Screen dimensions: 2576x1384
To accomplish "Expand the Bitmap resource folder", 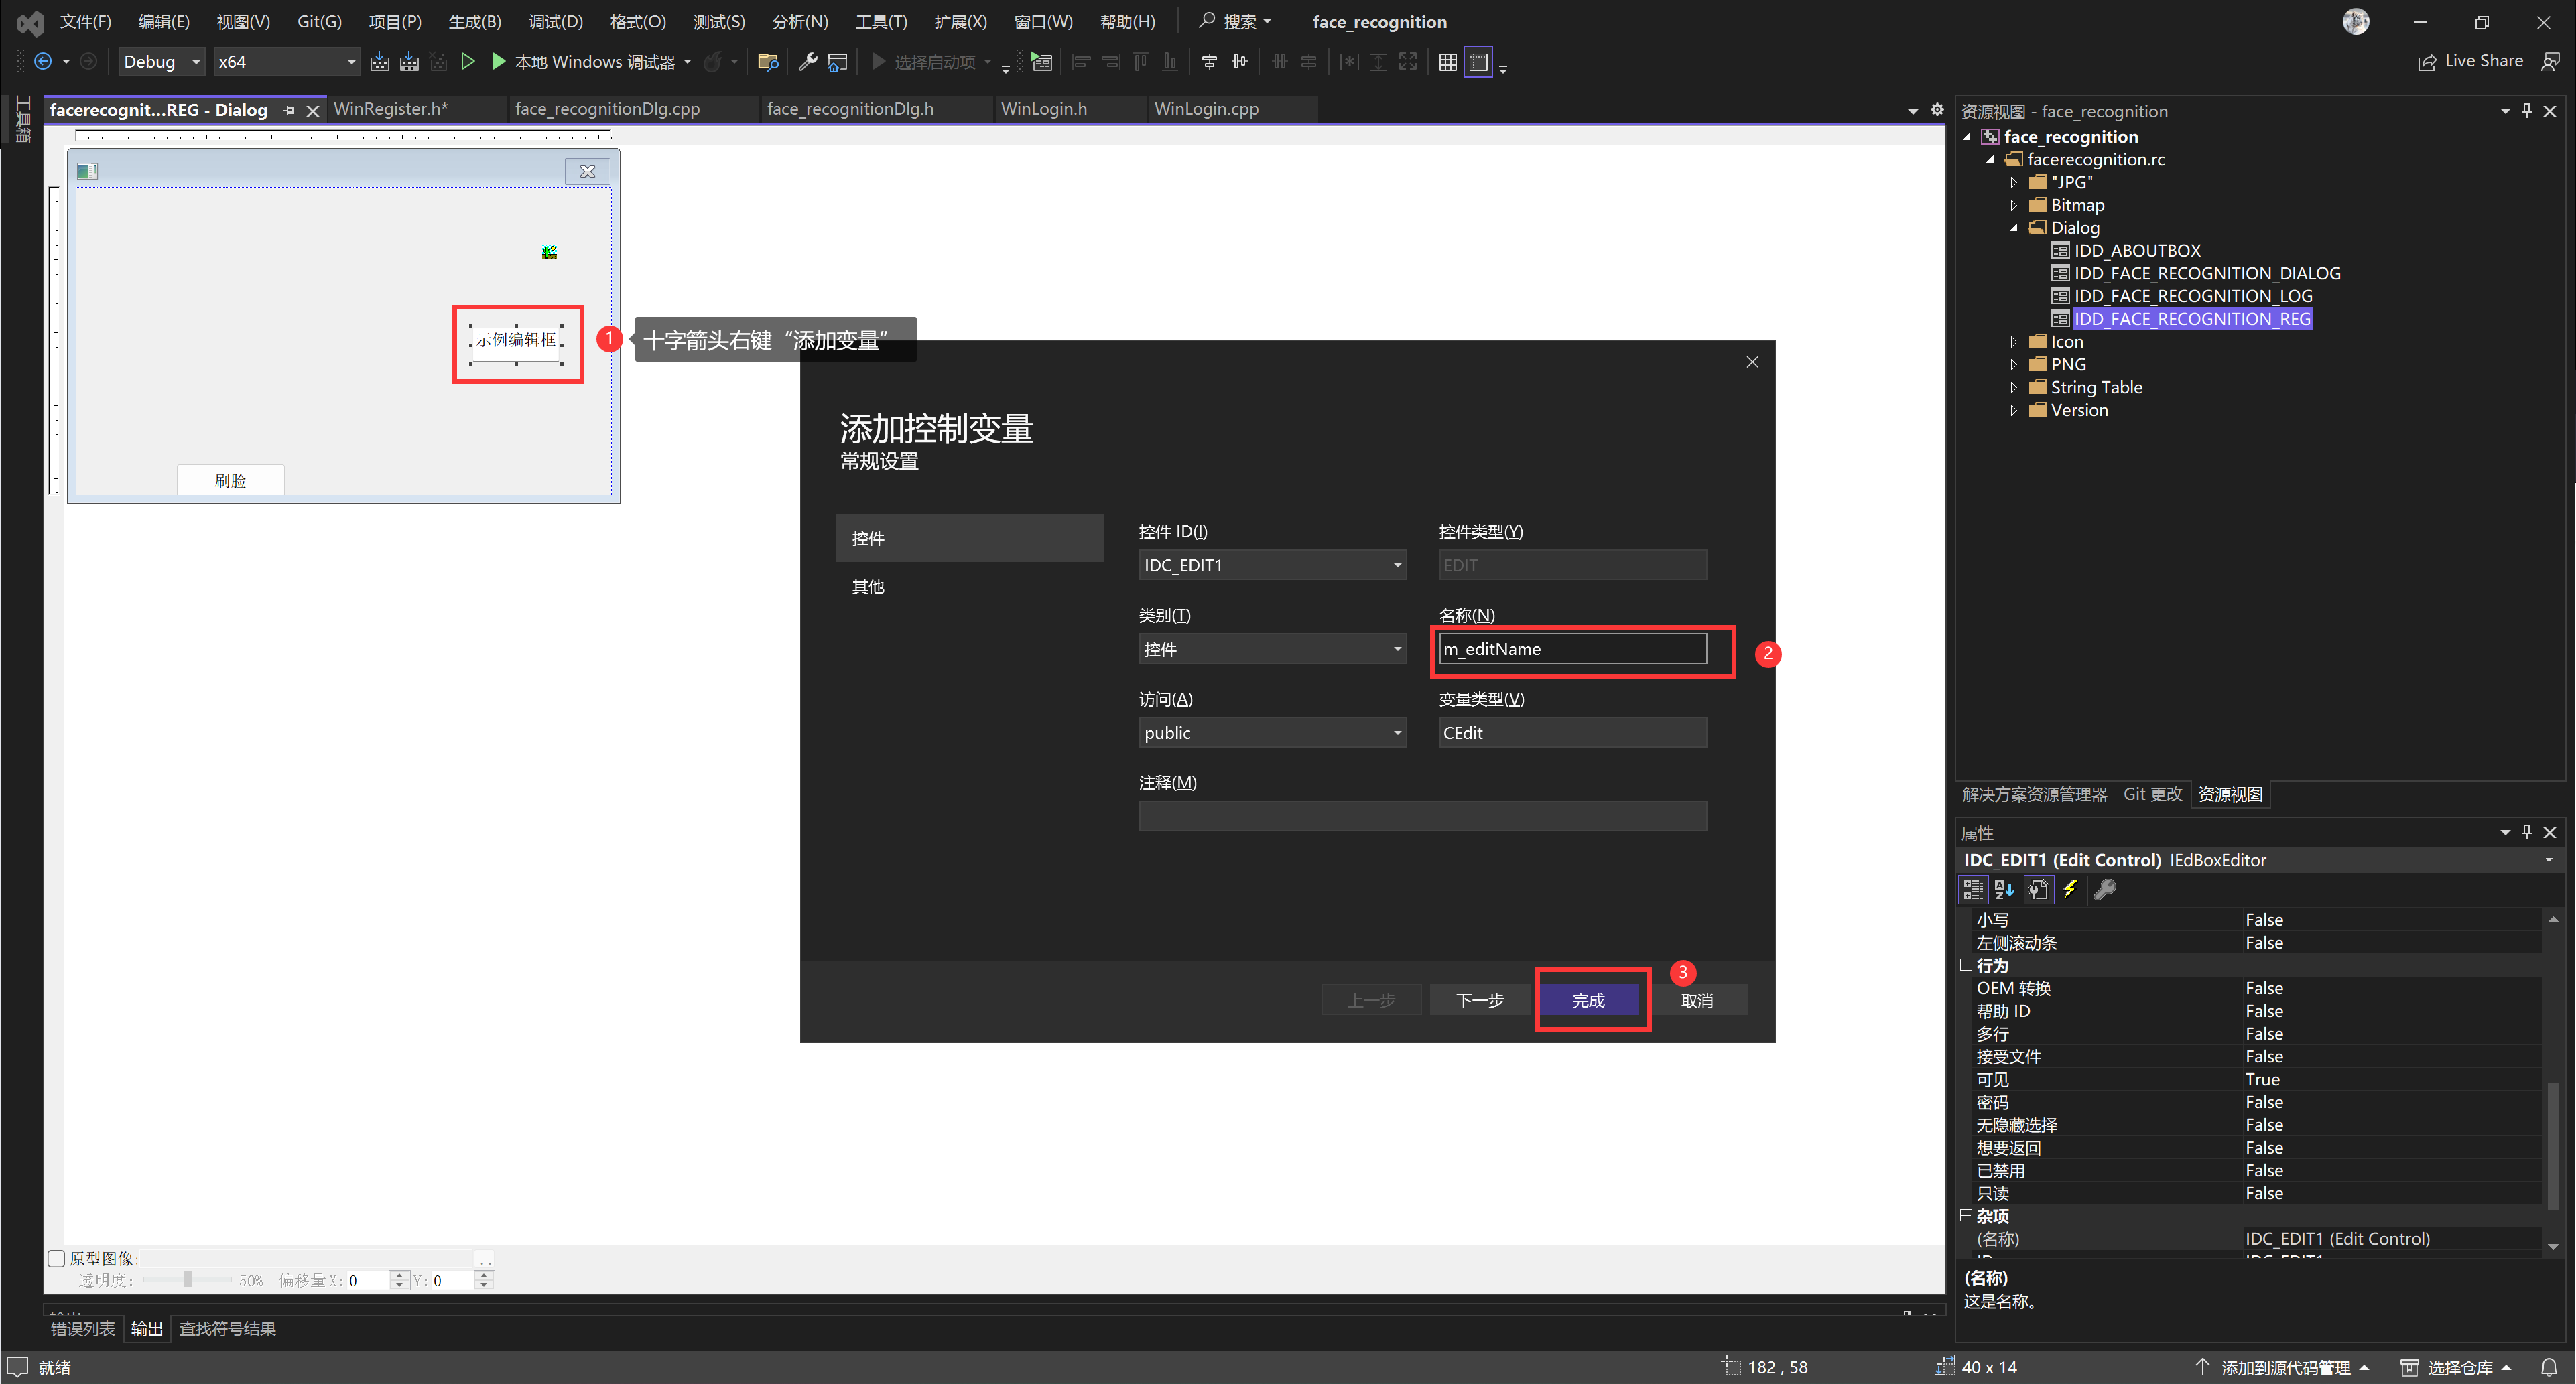I will coord(2014,205).
